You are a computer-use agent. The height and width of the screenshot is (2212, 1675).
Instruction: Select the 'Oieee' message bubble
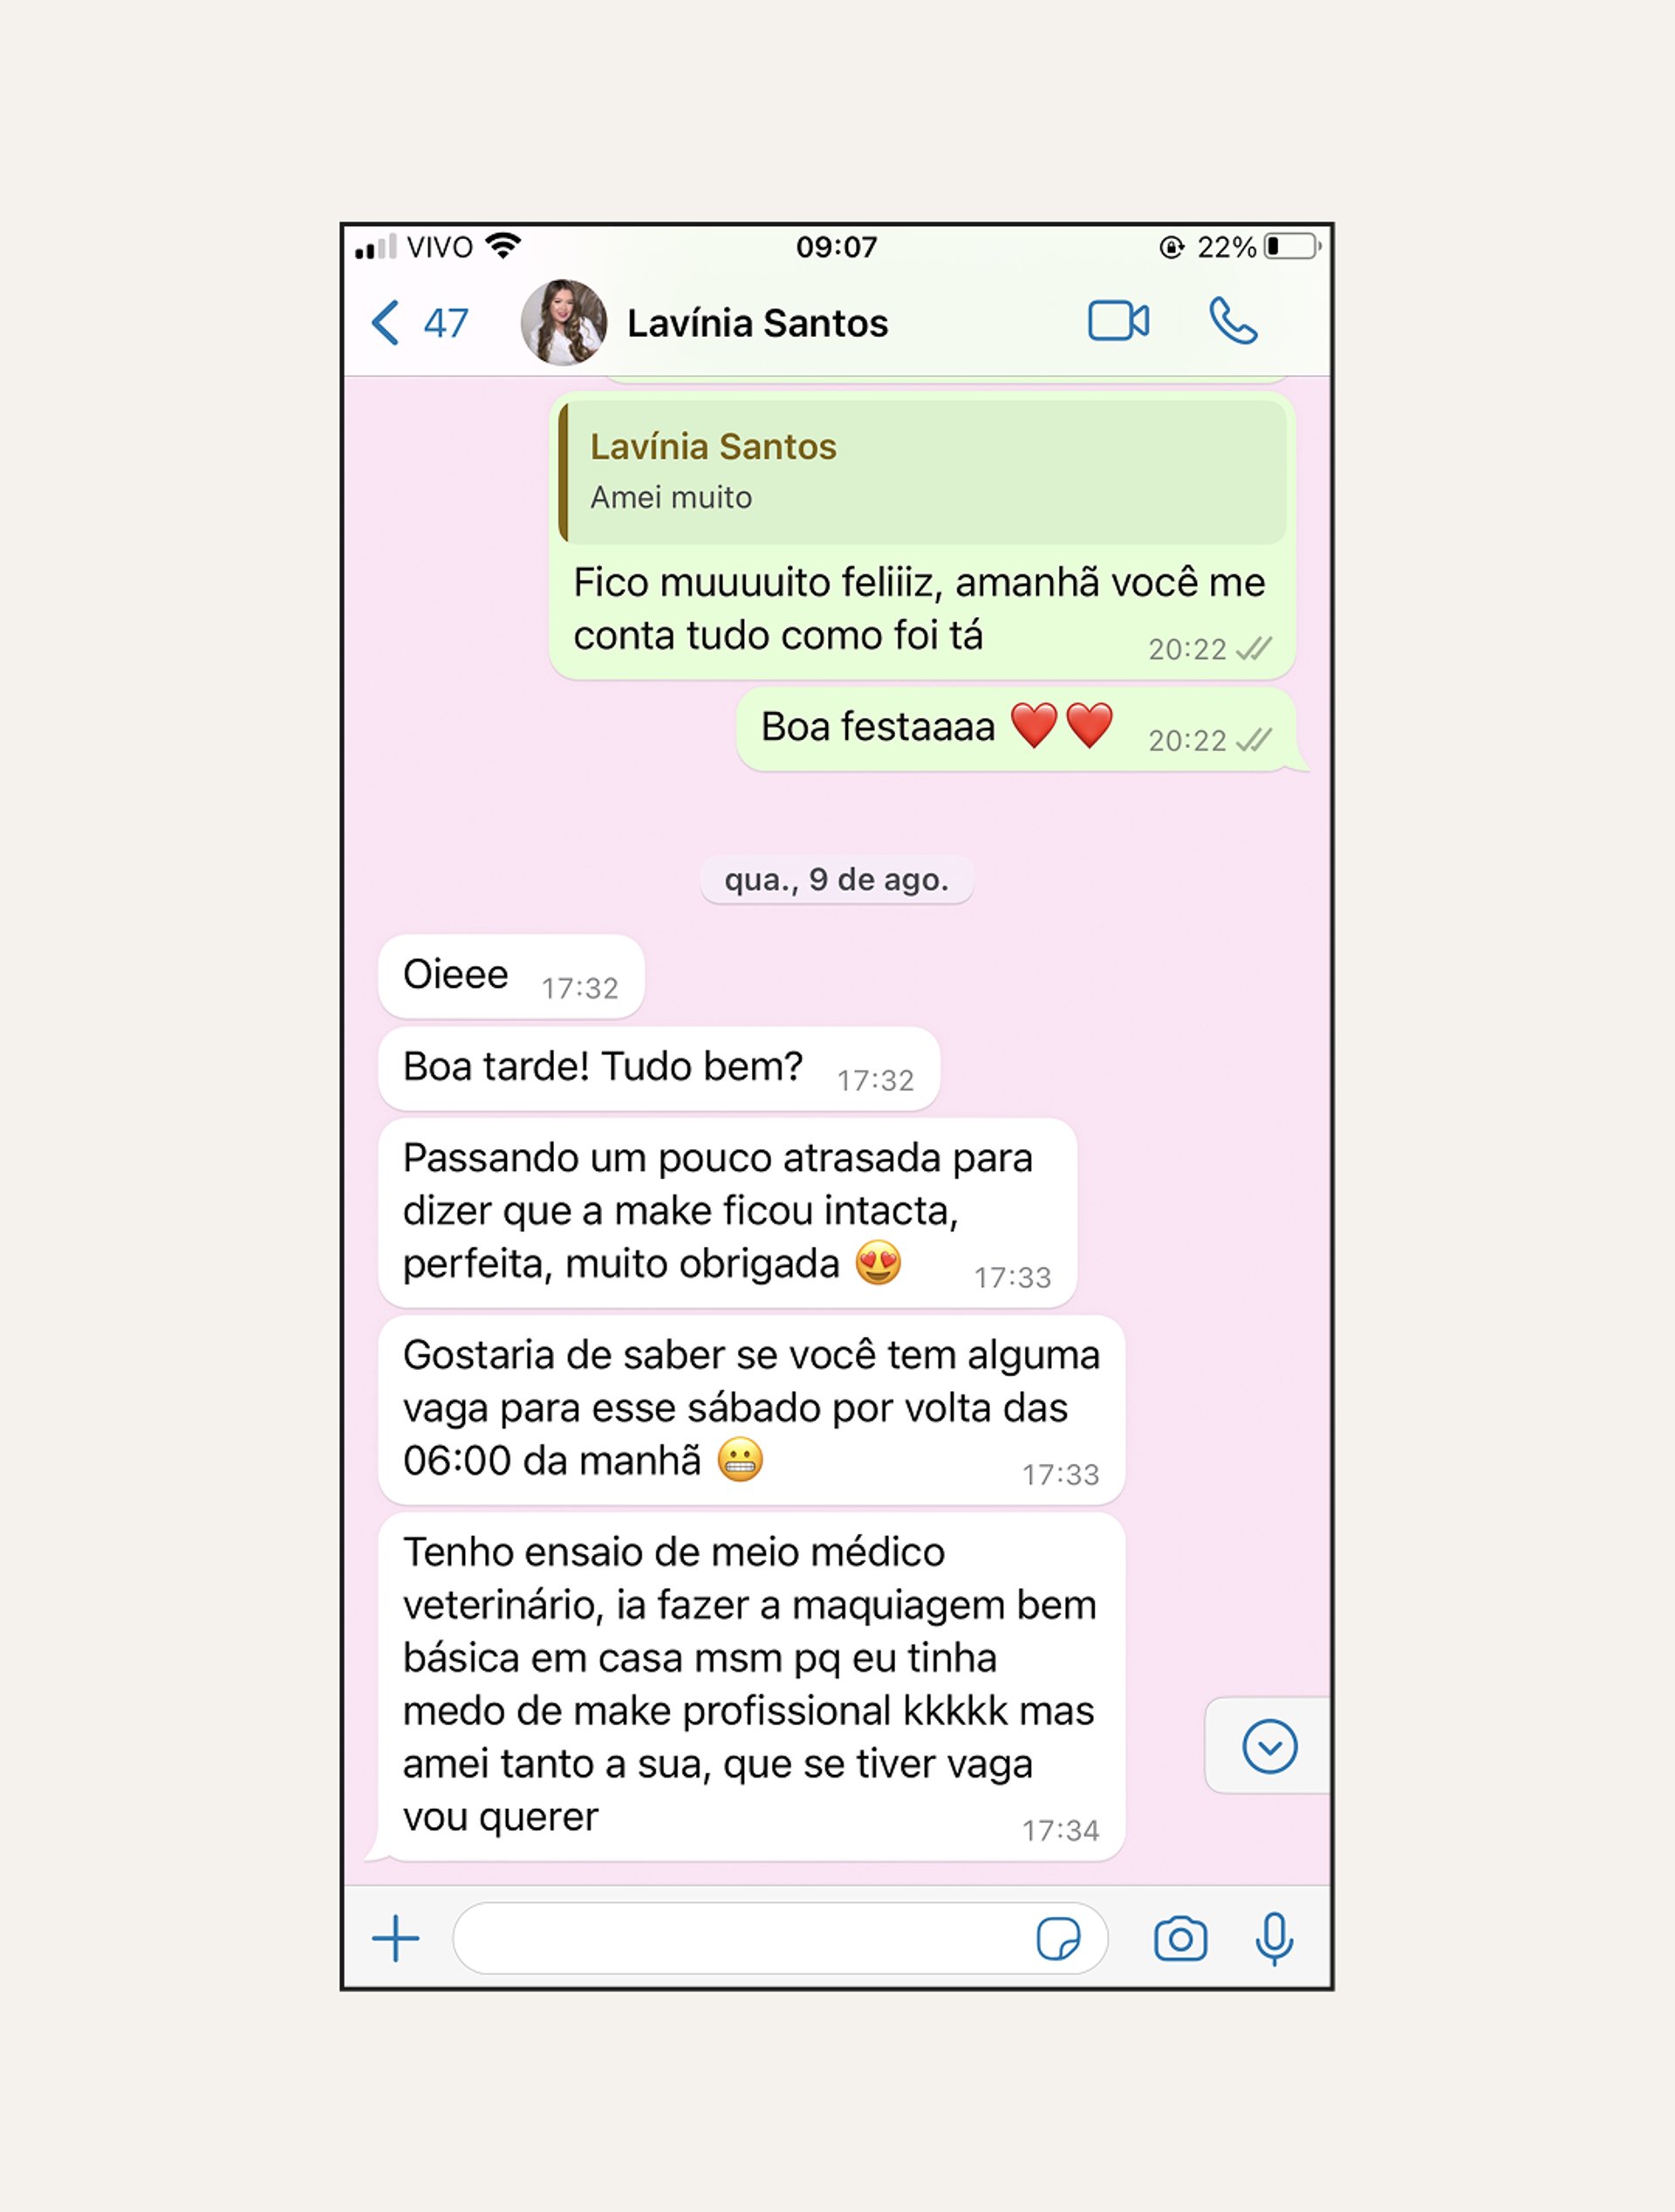pyautogui.click(x=511, y=976)
